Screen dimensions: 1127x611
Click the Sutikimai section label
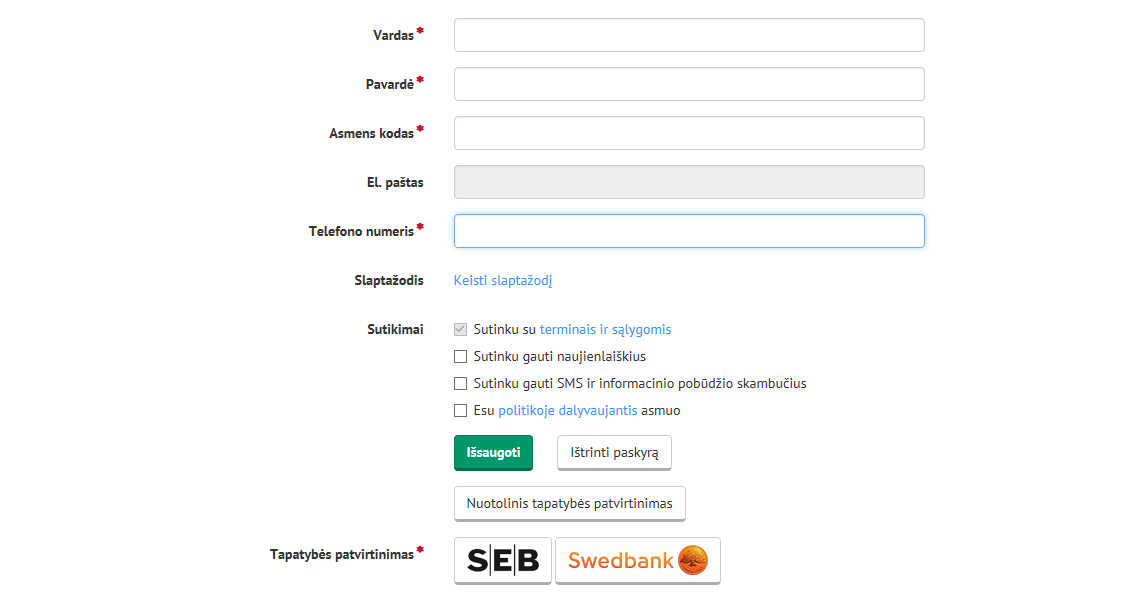point(395,329)
